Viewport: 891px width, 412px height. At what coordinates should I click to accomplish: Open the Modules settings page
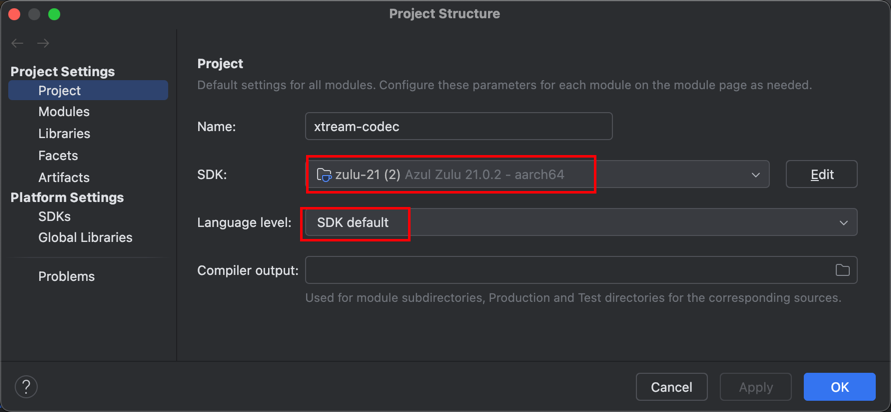tap(64, 112)
